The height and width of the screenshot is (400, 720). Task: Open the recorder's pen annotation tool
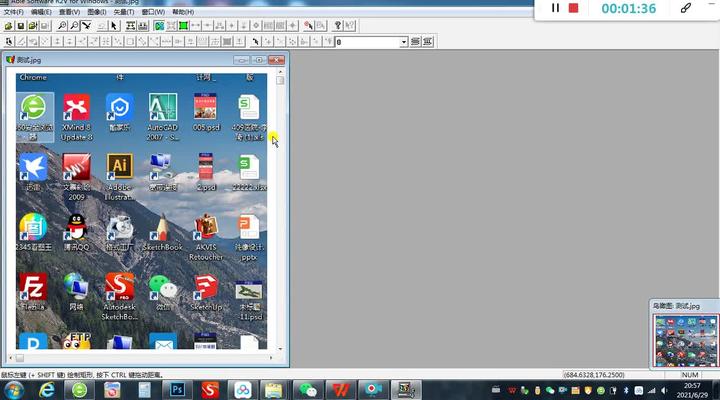click(686, 8)
